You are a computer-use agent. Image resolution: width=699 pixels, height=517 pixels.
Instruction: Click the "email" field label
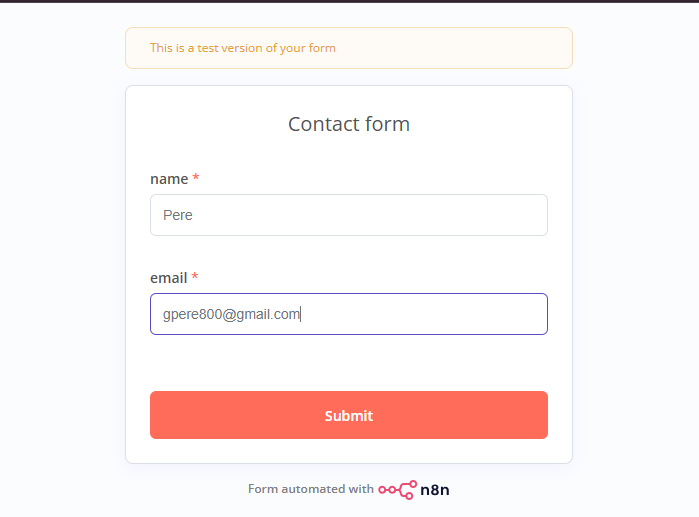(x=169, y=277)
